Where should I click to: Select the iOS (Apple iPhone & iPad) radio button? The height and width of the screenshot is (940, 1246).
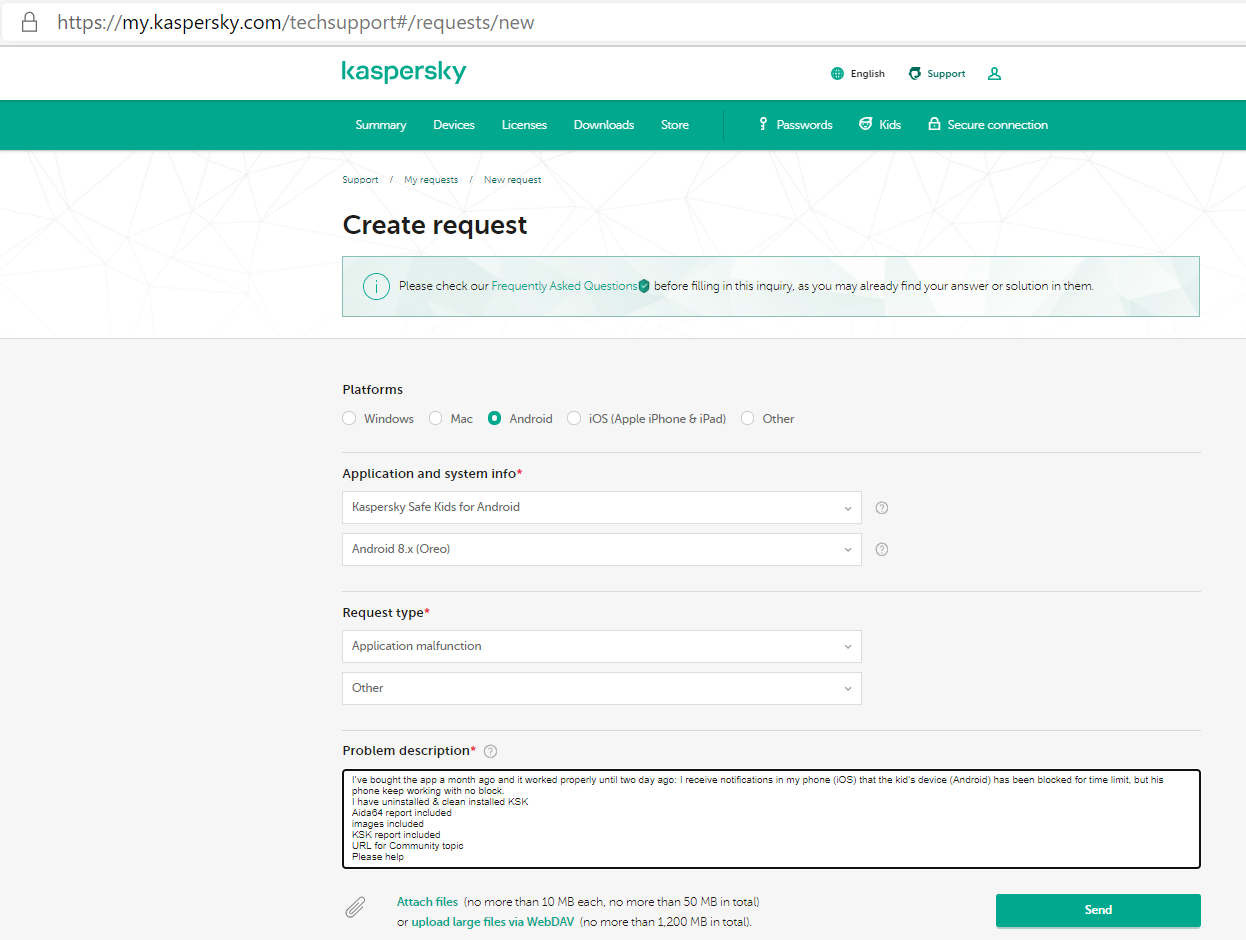[574, 418]
